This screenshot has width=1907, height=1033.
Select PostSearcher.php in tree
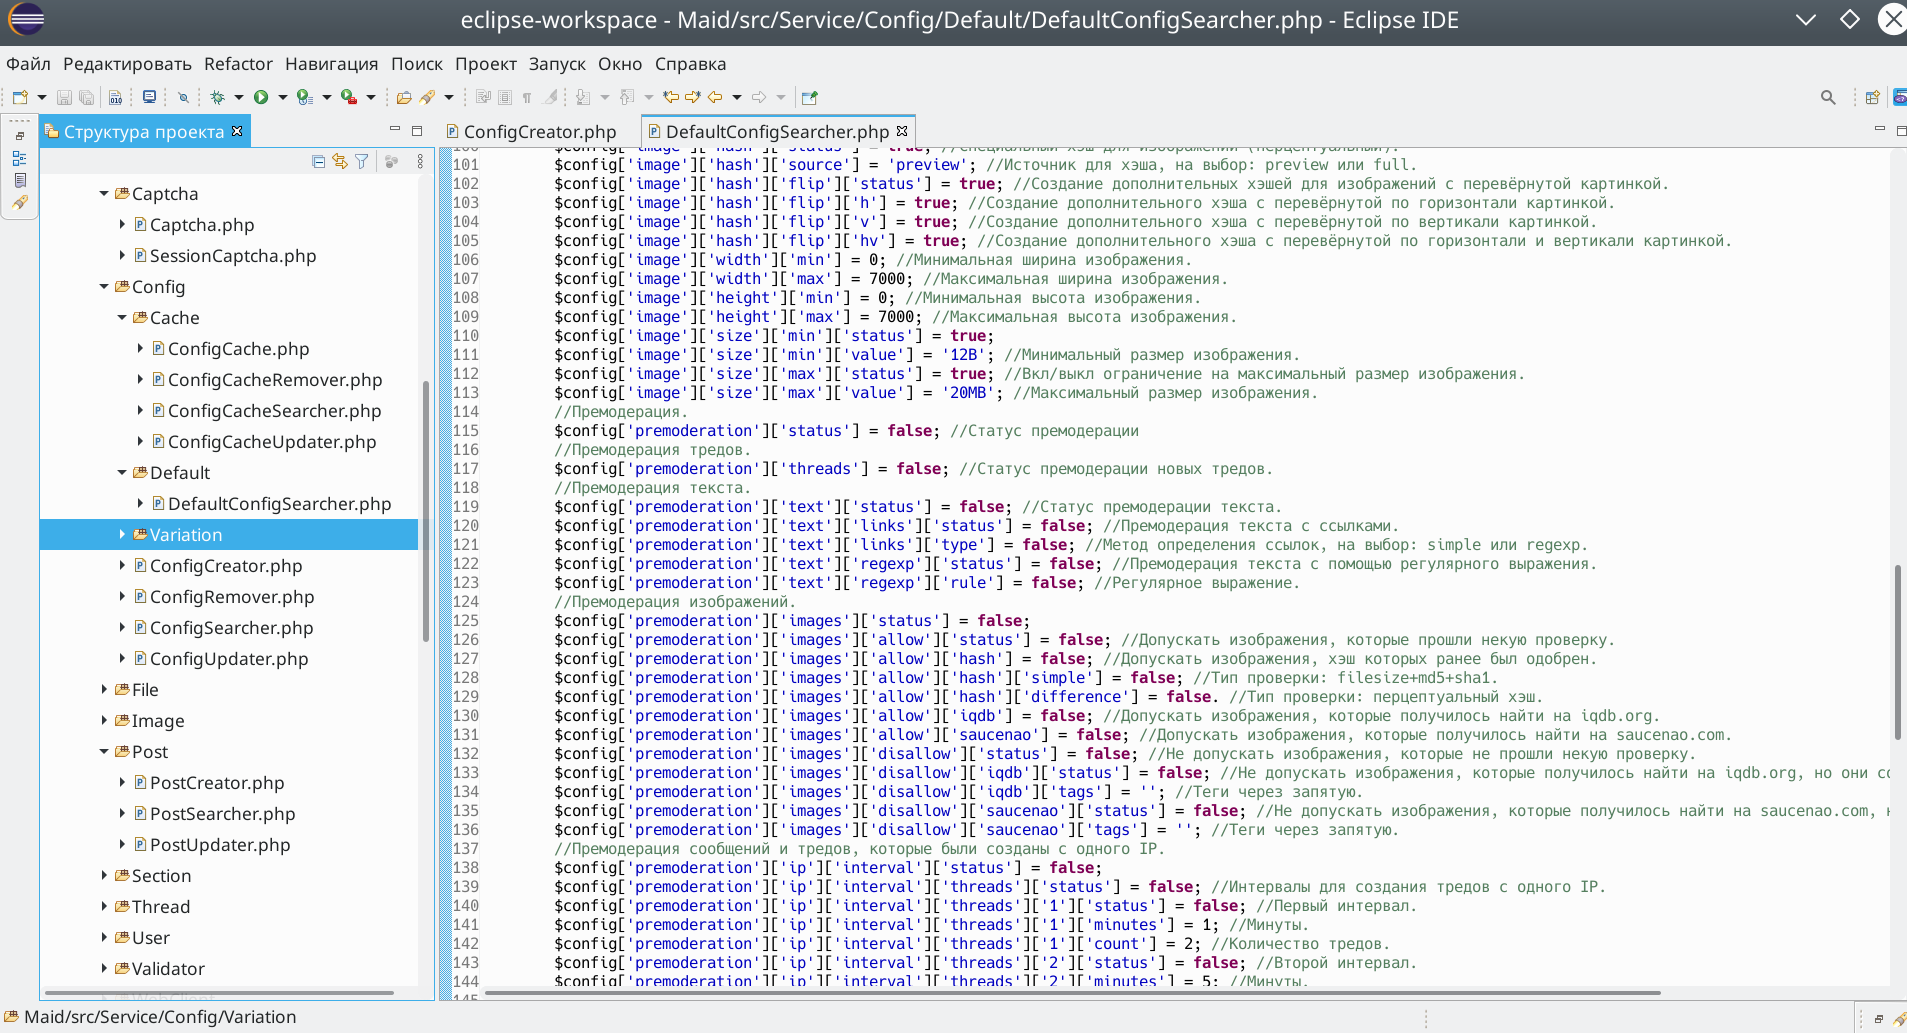coord(222,814)
